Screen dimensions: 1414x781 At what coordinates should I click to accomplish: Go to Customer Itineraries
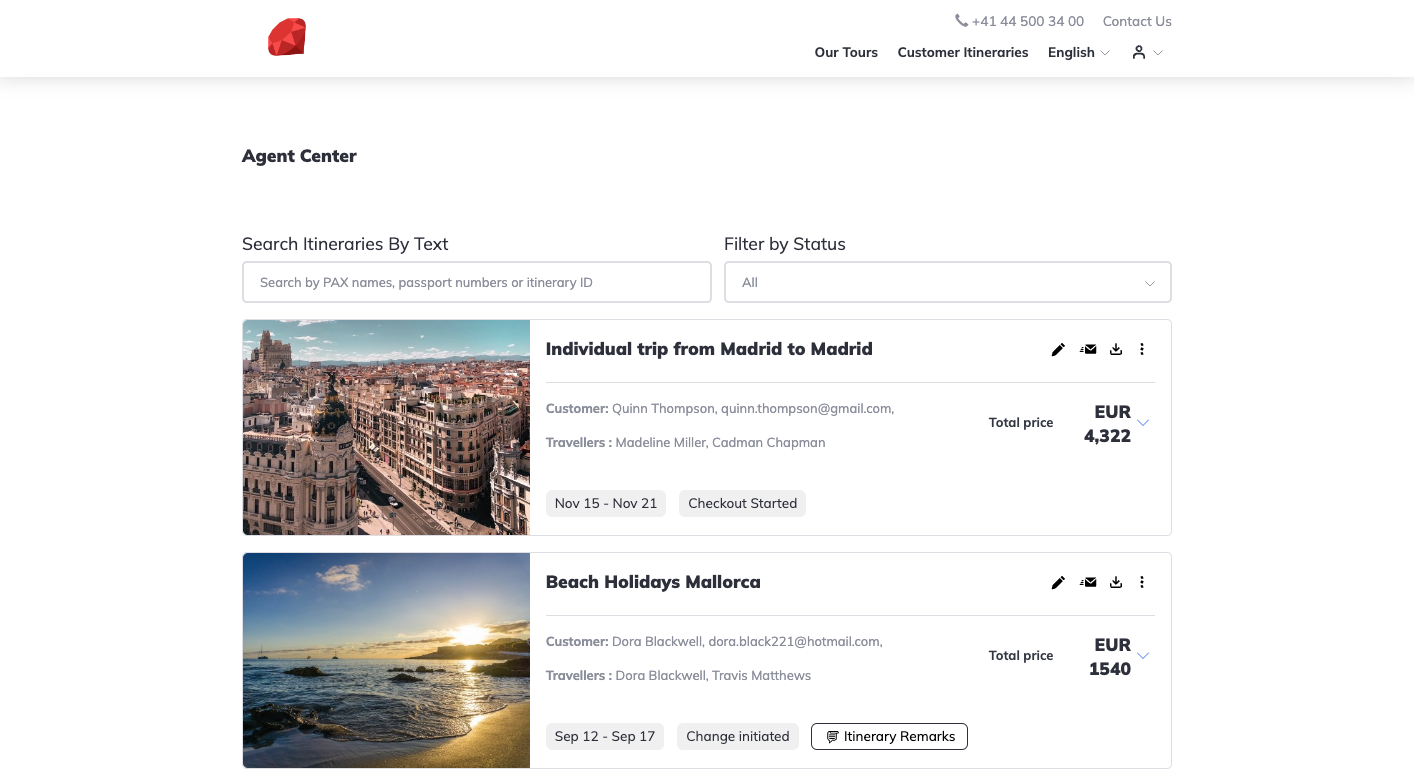pos(963,52)
